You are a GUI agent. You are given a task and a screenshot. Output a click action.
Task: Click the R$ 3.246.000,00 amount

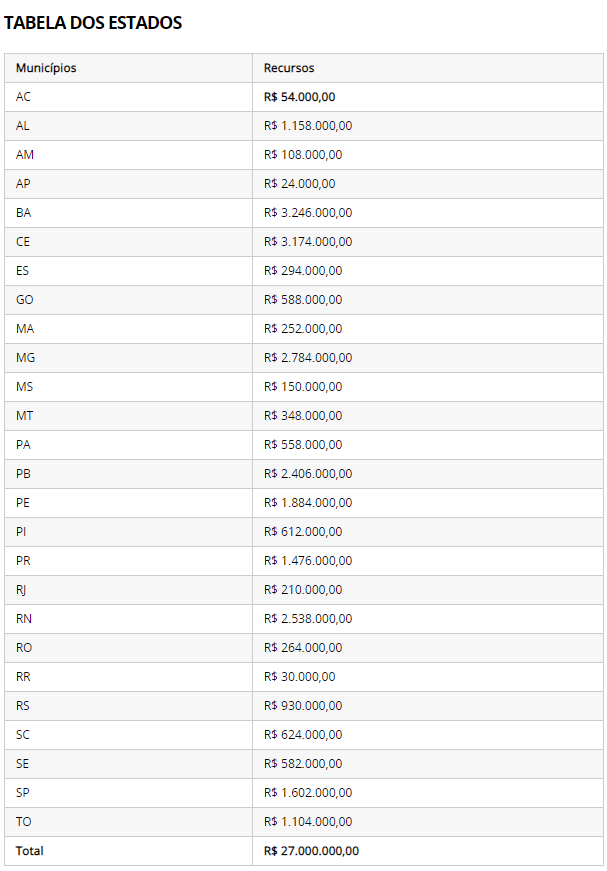[308, 213]
